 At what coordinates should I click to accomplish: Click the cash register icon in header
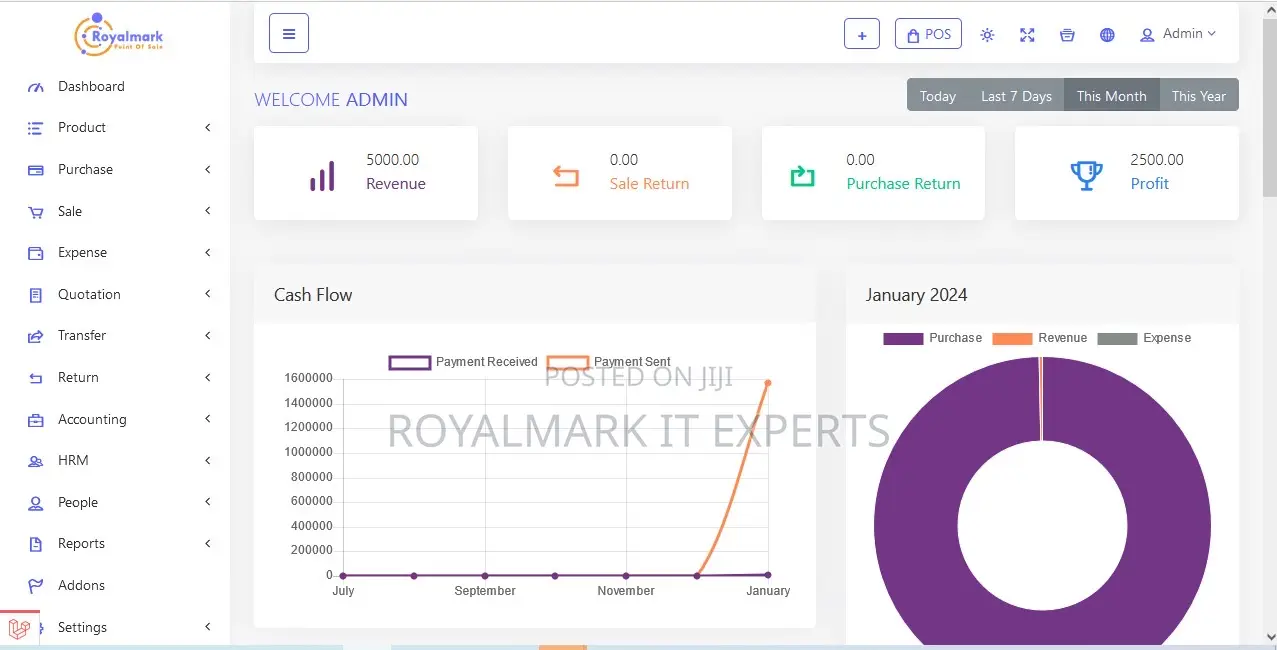(1067, 35)
